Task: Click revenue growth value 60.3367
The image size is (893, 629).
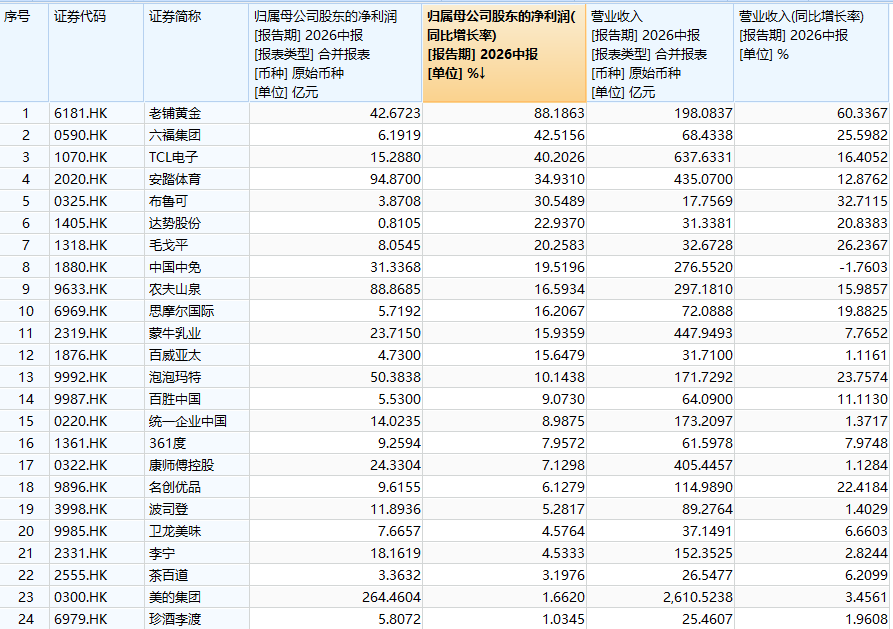Action: tap(862, 113)
